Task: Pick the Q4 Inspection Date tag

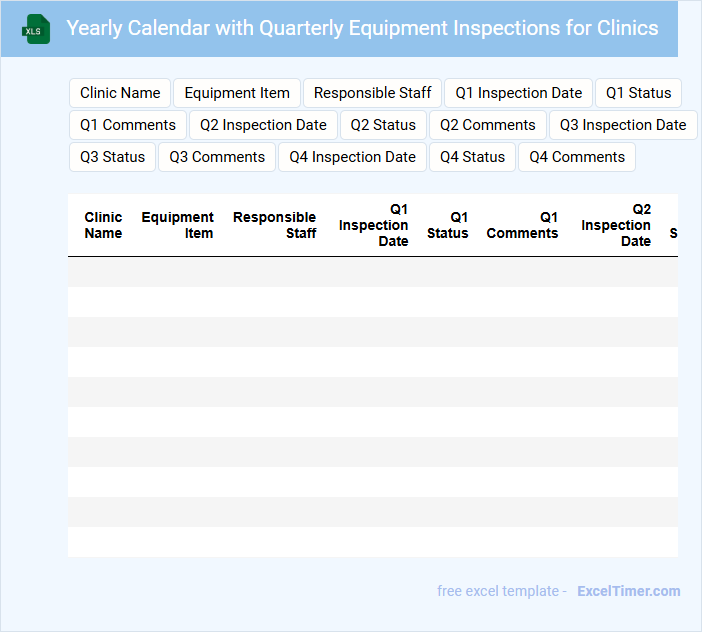Action: pyautogui.click(x=352, y=157)
